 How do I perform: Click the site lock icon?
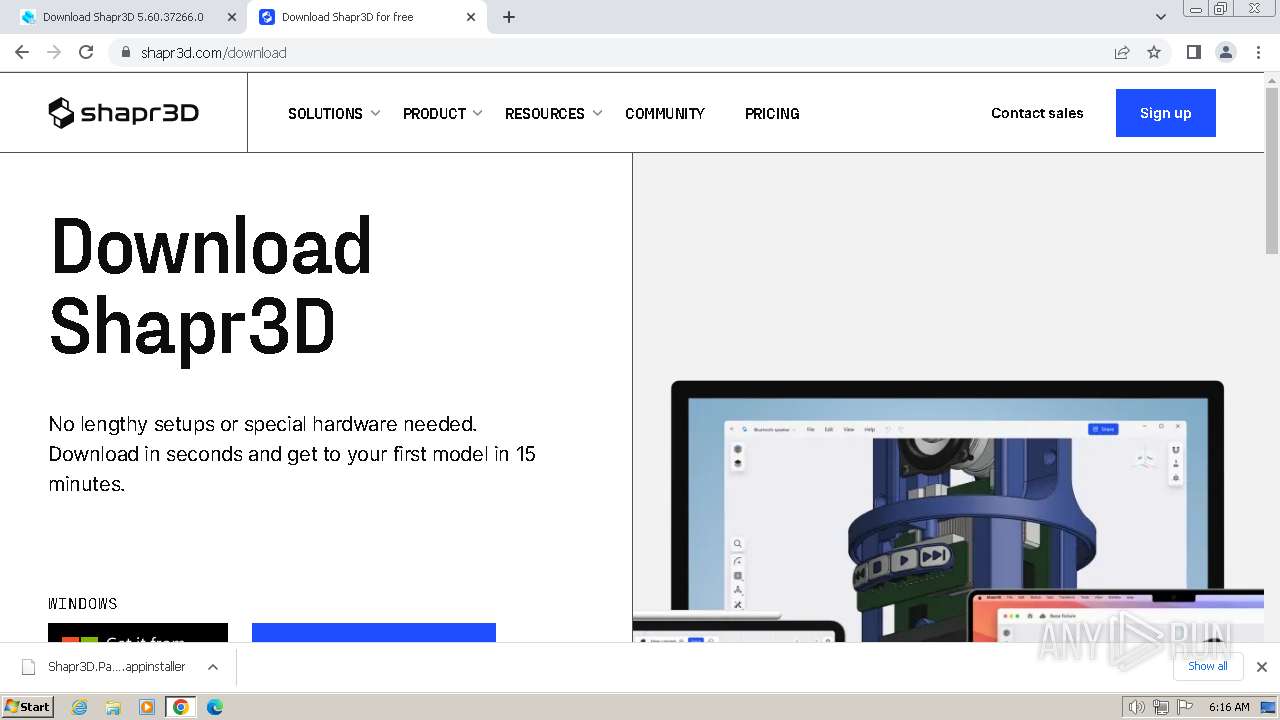125,52
